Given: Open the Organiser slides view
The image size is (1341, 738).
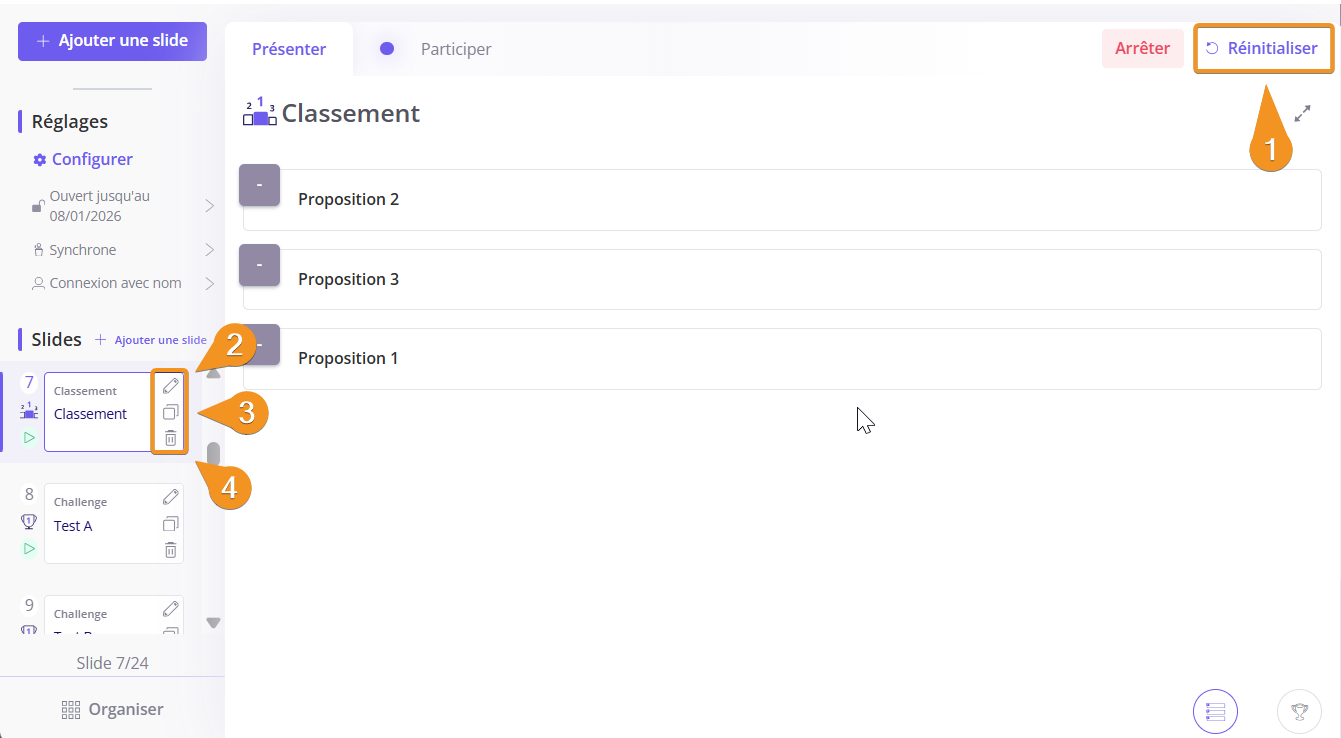Looking at the screenshot, I should click(112, 709).
